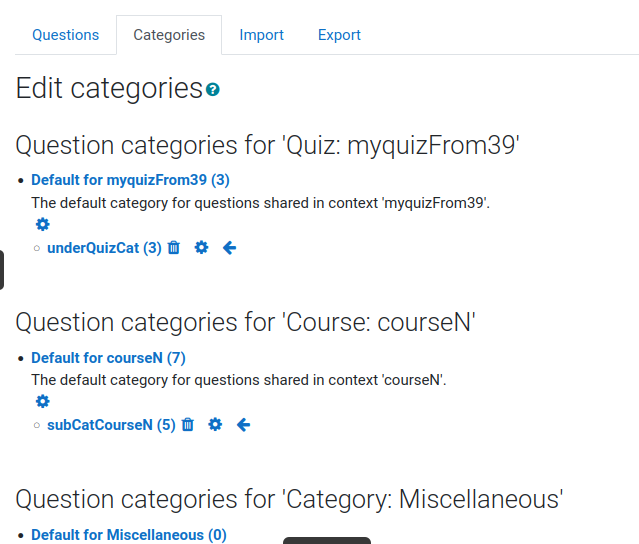639x544 pixels.
Task: Click the dark drawer handle at left edge
Action: [x=2, y=270]
